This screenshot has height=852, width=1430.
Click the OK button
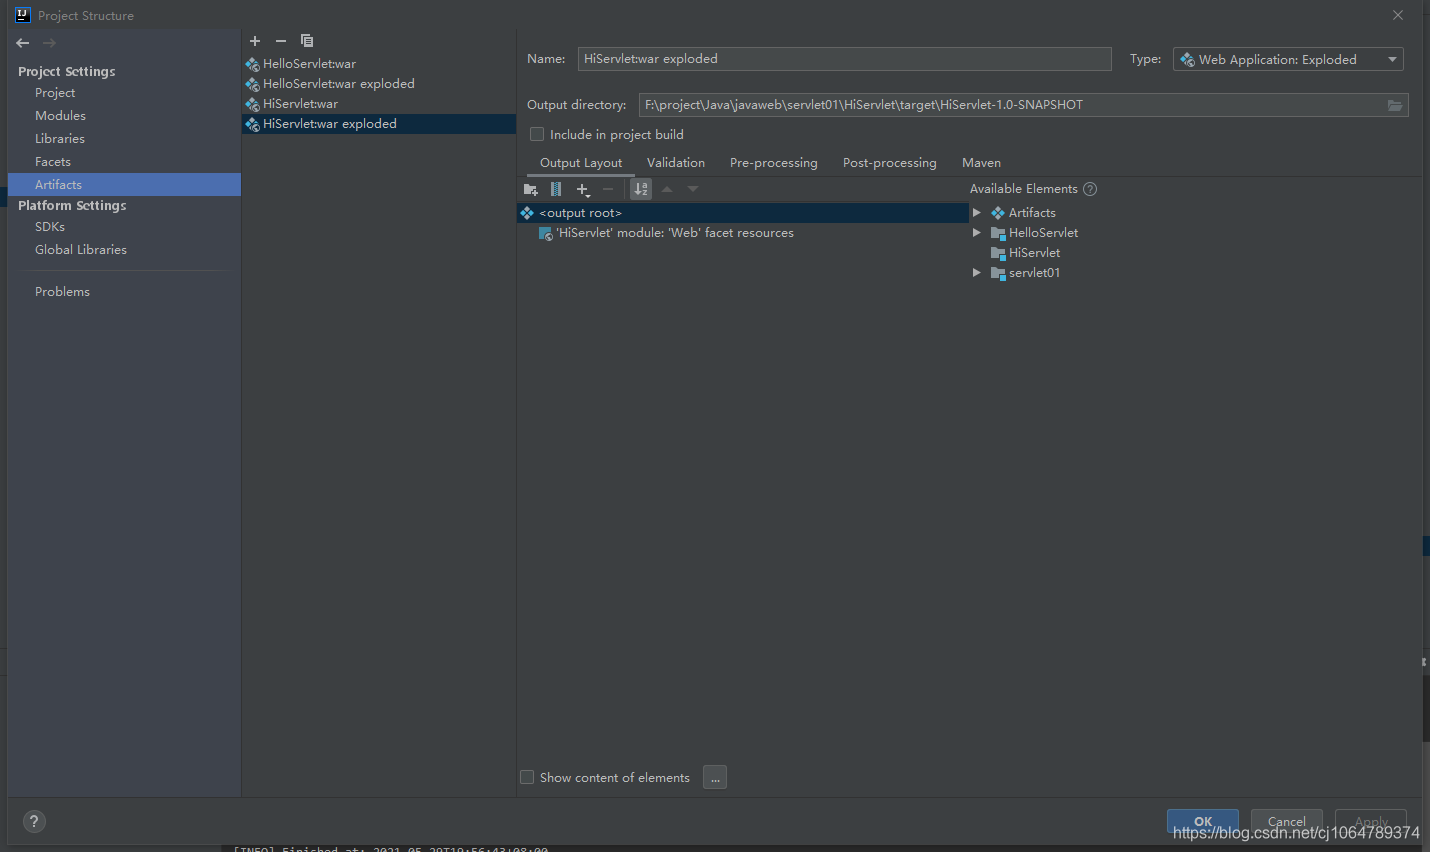pyautogui.click(x=1203, y=821)
